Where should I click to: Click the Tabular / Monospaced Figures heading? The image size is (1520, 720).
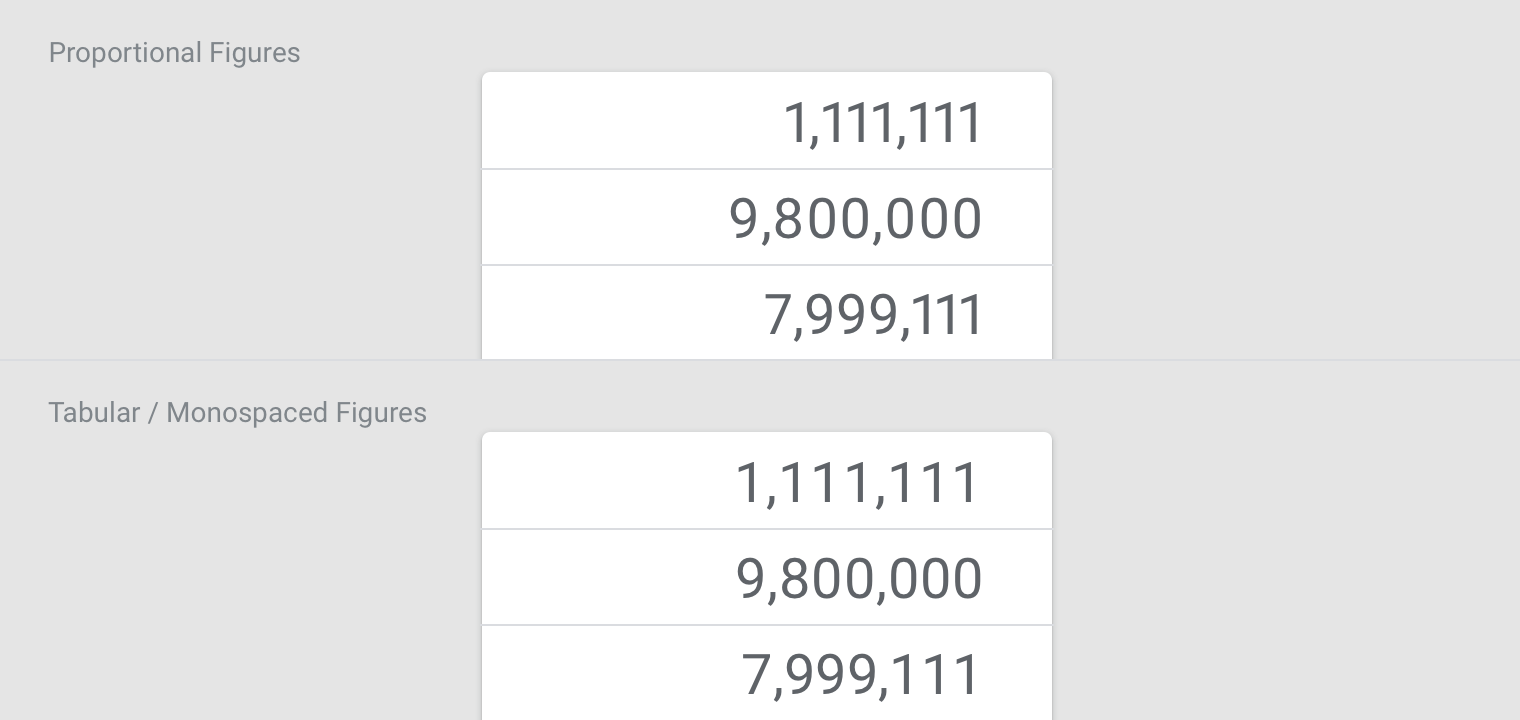click(x=237, y=413)
